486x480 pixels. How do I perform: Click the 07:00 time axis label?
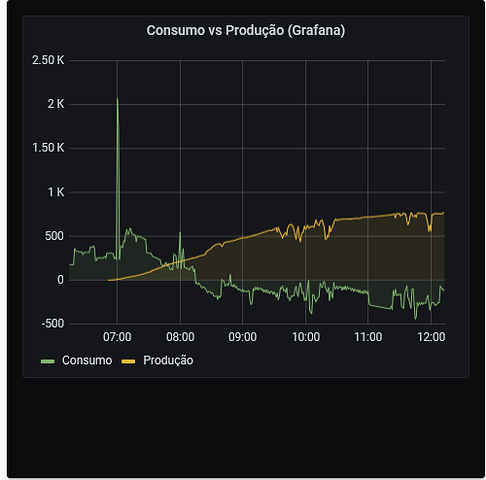coord(117,337)
